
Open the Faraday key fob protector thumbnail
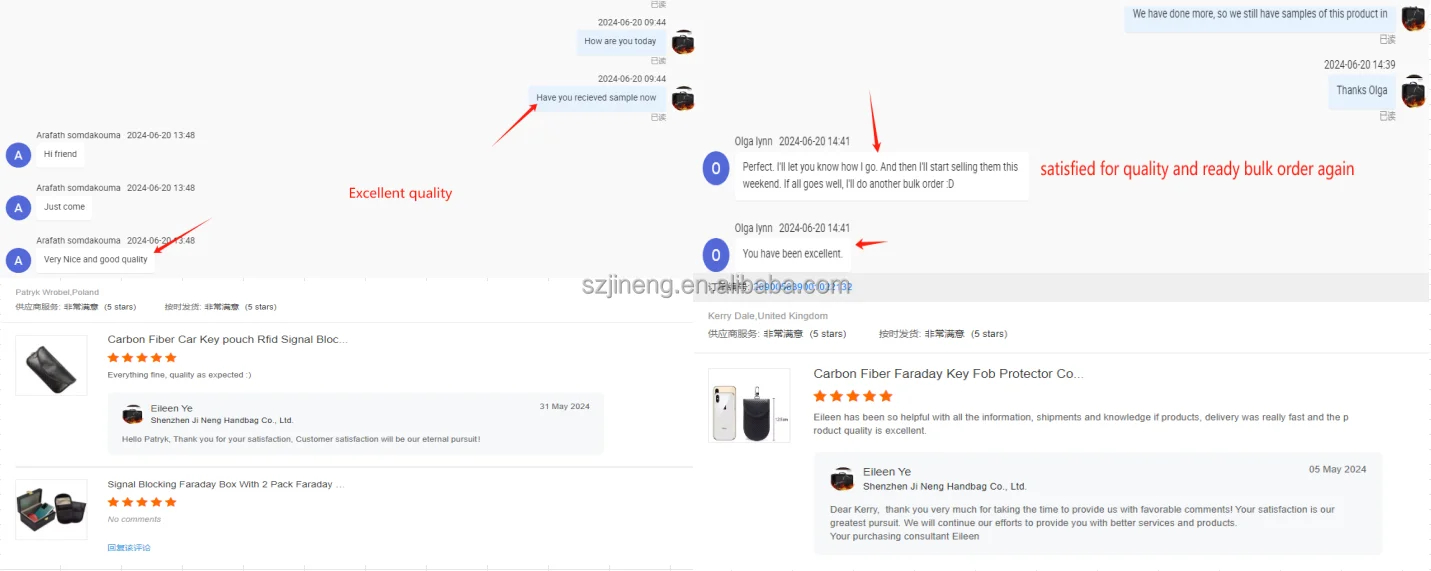tap(749, 405)
